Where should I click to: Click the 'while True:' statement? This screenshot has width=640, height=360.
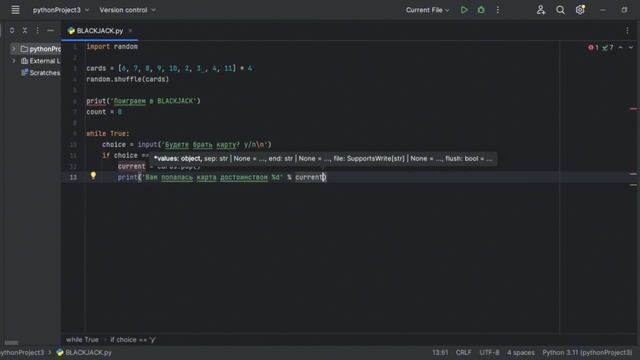(x=108, y=133)
